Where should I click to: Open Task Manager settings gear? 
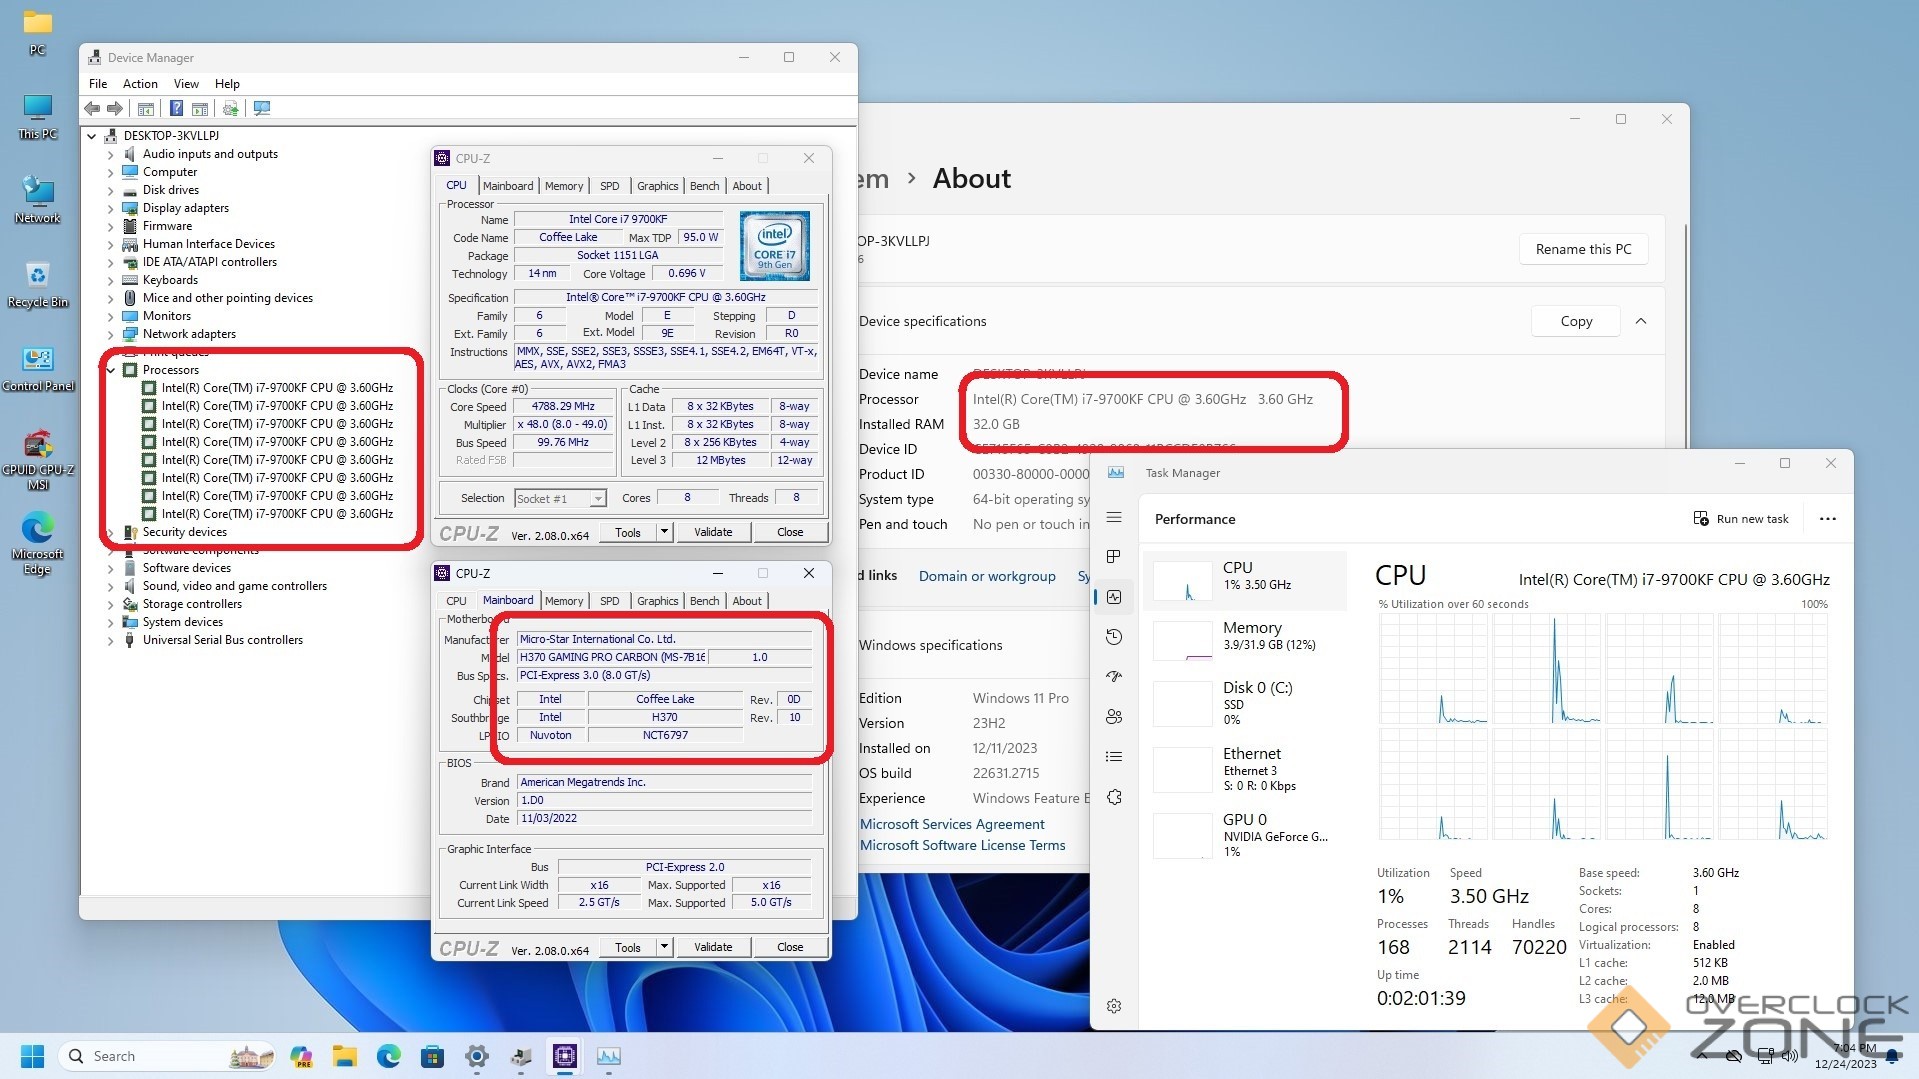pos(1114,1006)
